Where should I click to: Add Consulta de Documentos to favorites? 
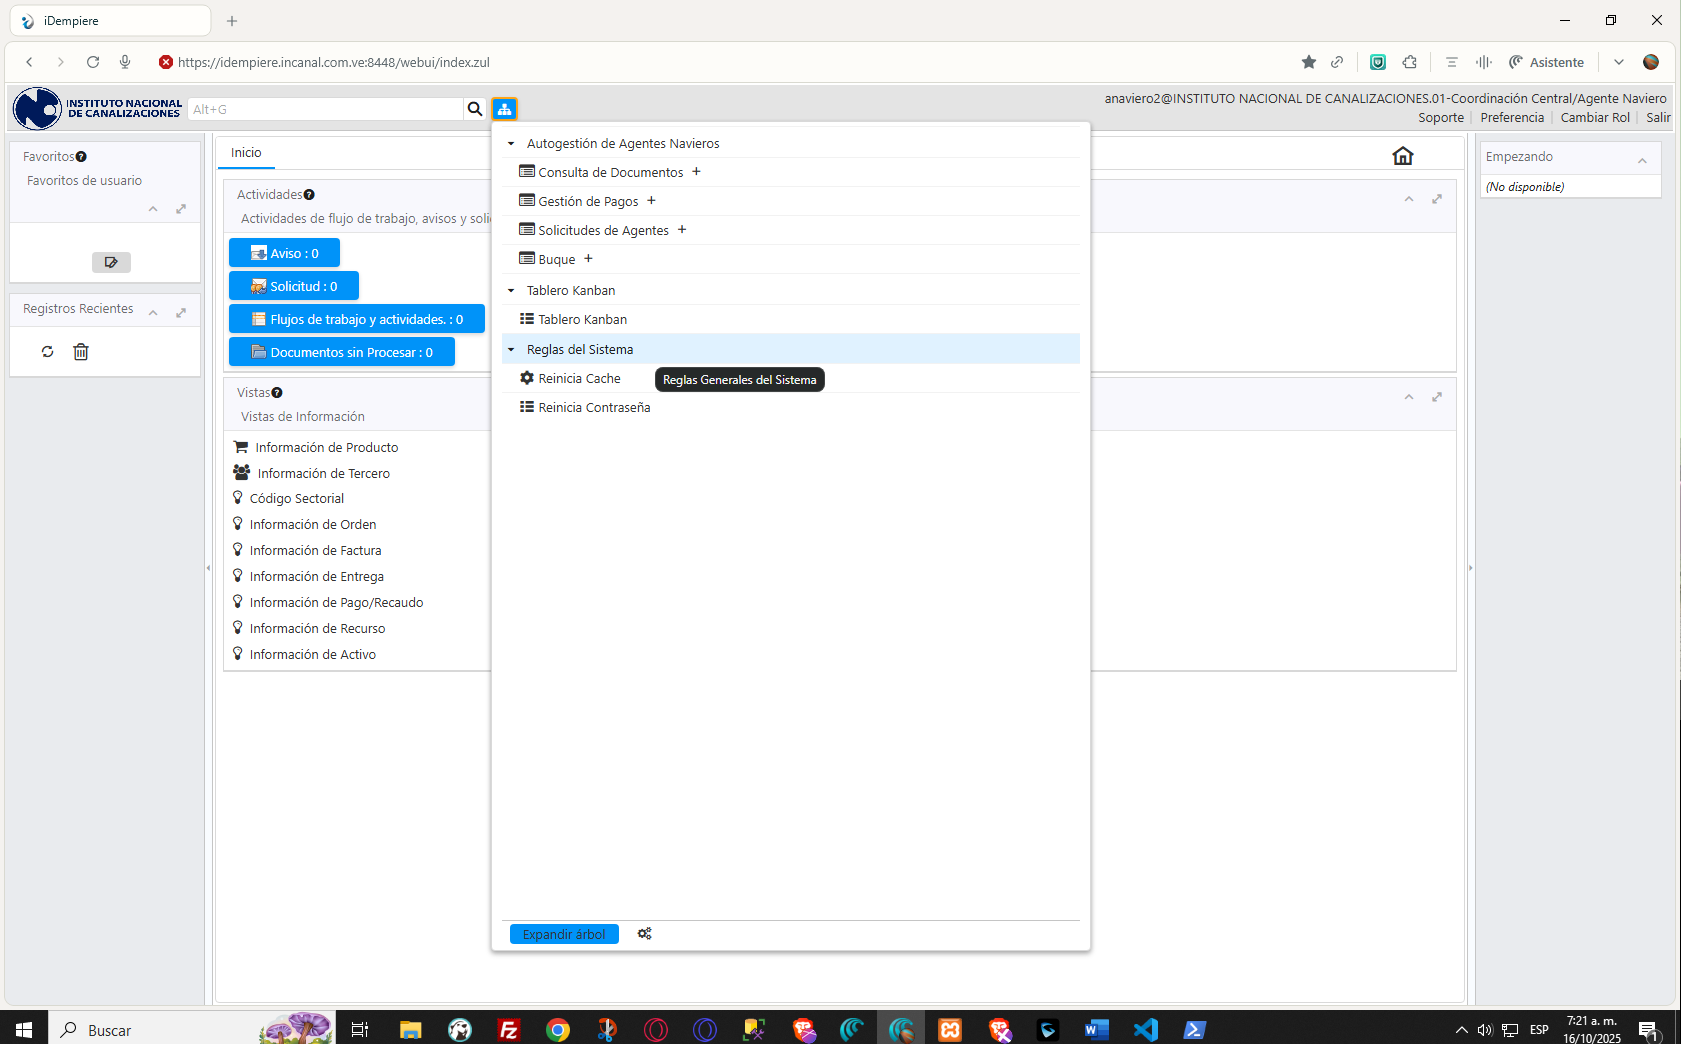point(697,172)
